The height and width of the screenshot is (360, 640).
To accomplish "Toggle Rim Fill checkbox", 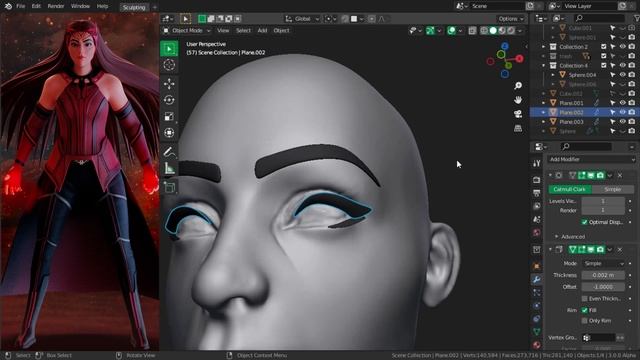I will click(584, 310).
